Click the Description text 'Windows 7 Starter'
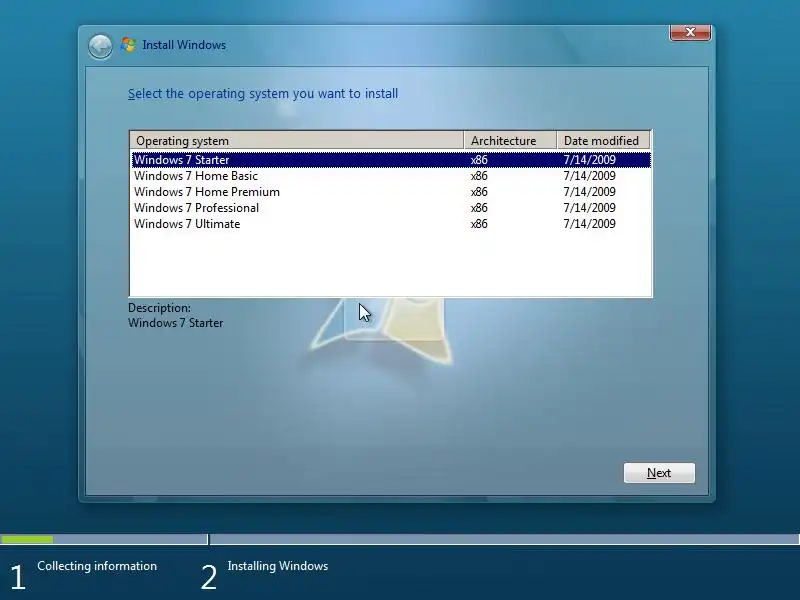 point(176,323)
